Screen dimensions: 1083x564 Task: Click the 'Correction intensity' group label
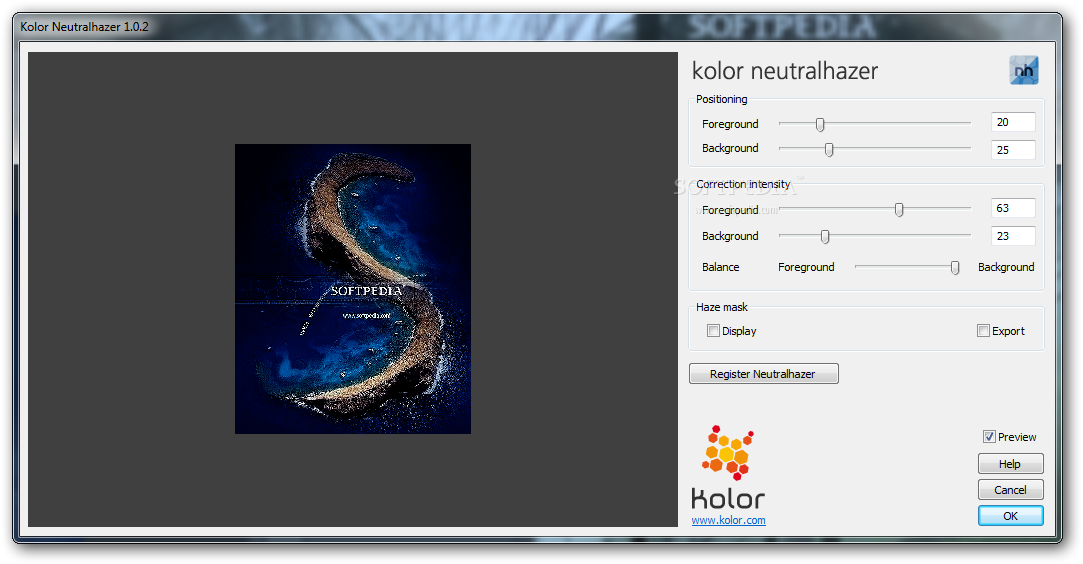(743, 184)
